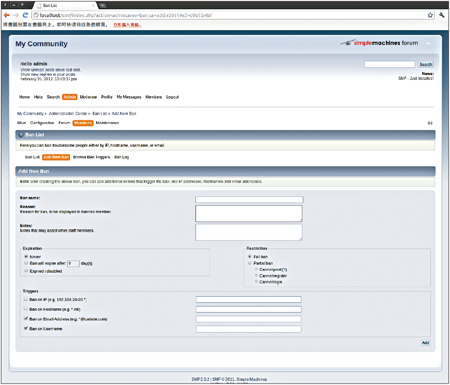Collapse the header with the upper arrow icon

(428, 43)
